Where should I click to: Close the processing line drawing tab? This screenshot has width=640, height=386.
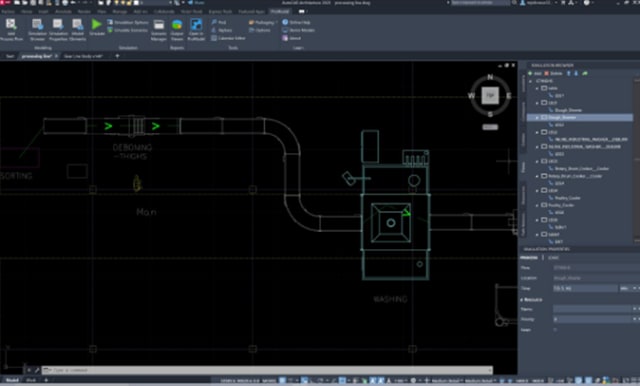pyautogui.click(x=56, y=56)
